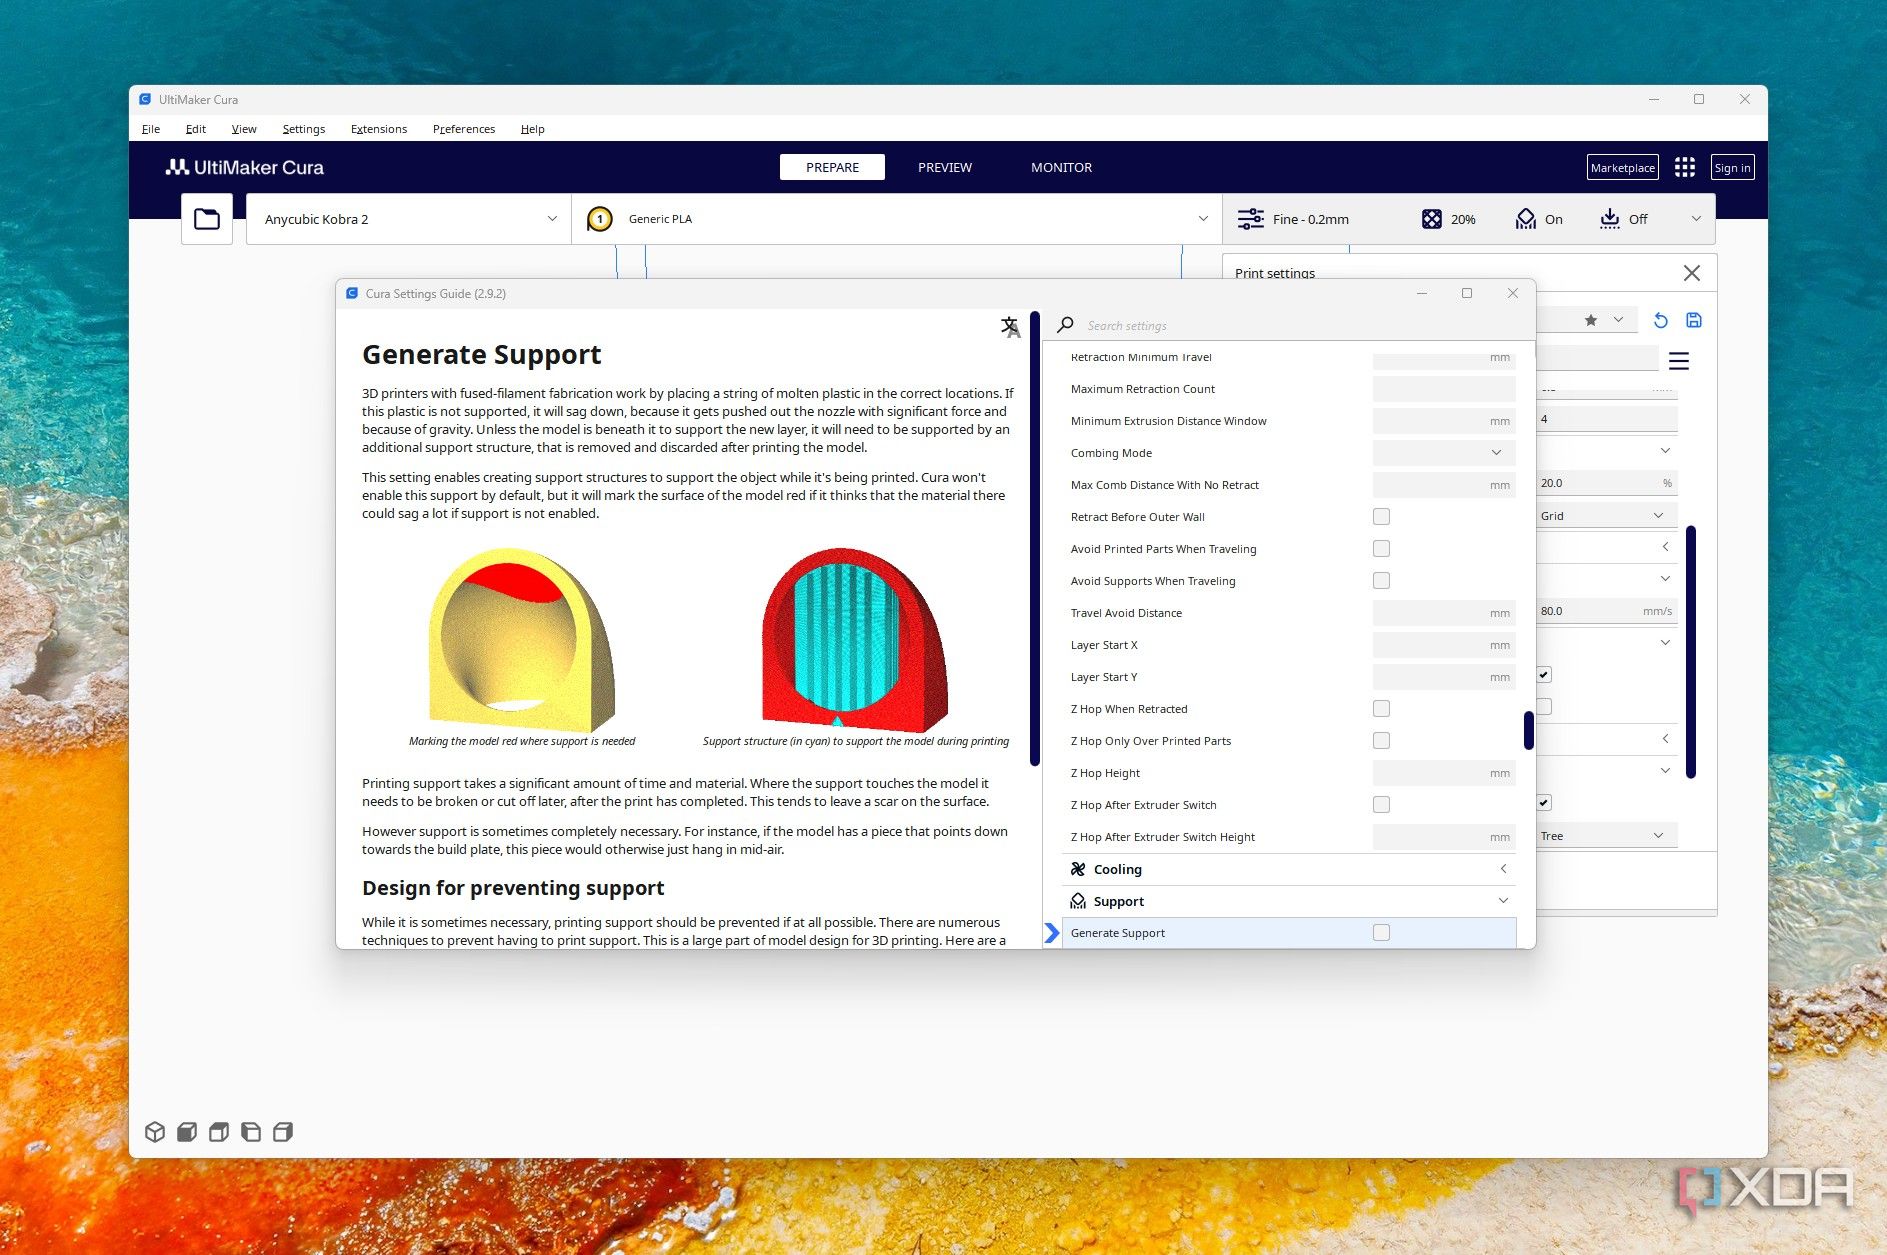This screenshot has width=1887, height=1255.
Task: Select the right side view cube icon
Action: [x=283, y=1131]
